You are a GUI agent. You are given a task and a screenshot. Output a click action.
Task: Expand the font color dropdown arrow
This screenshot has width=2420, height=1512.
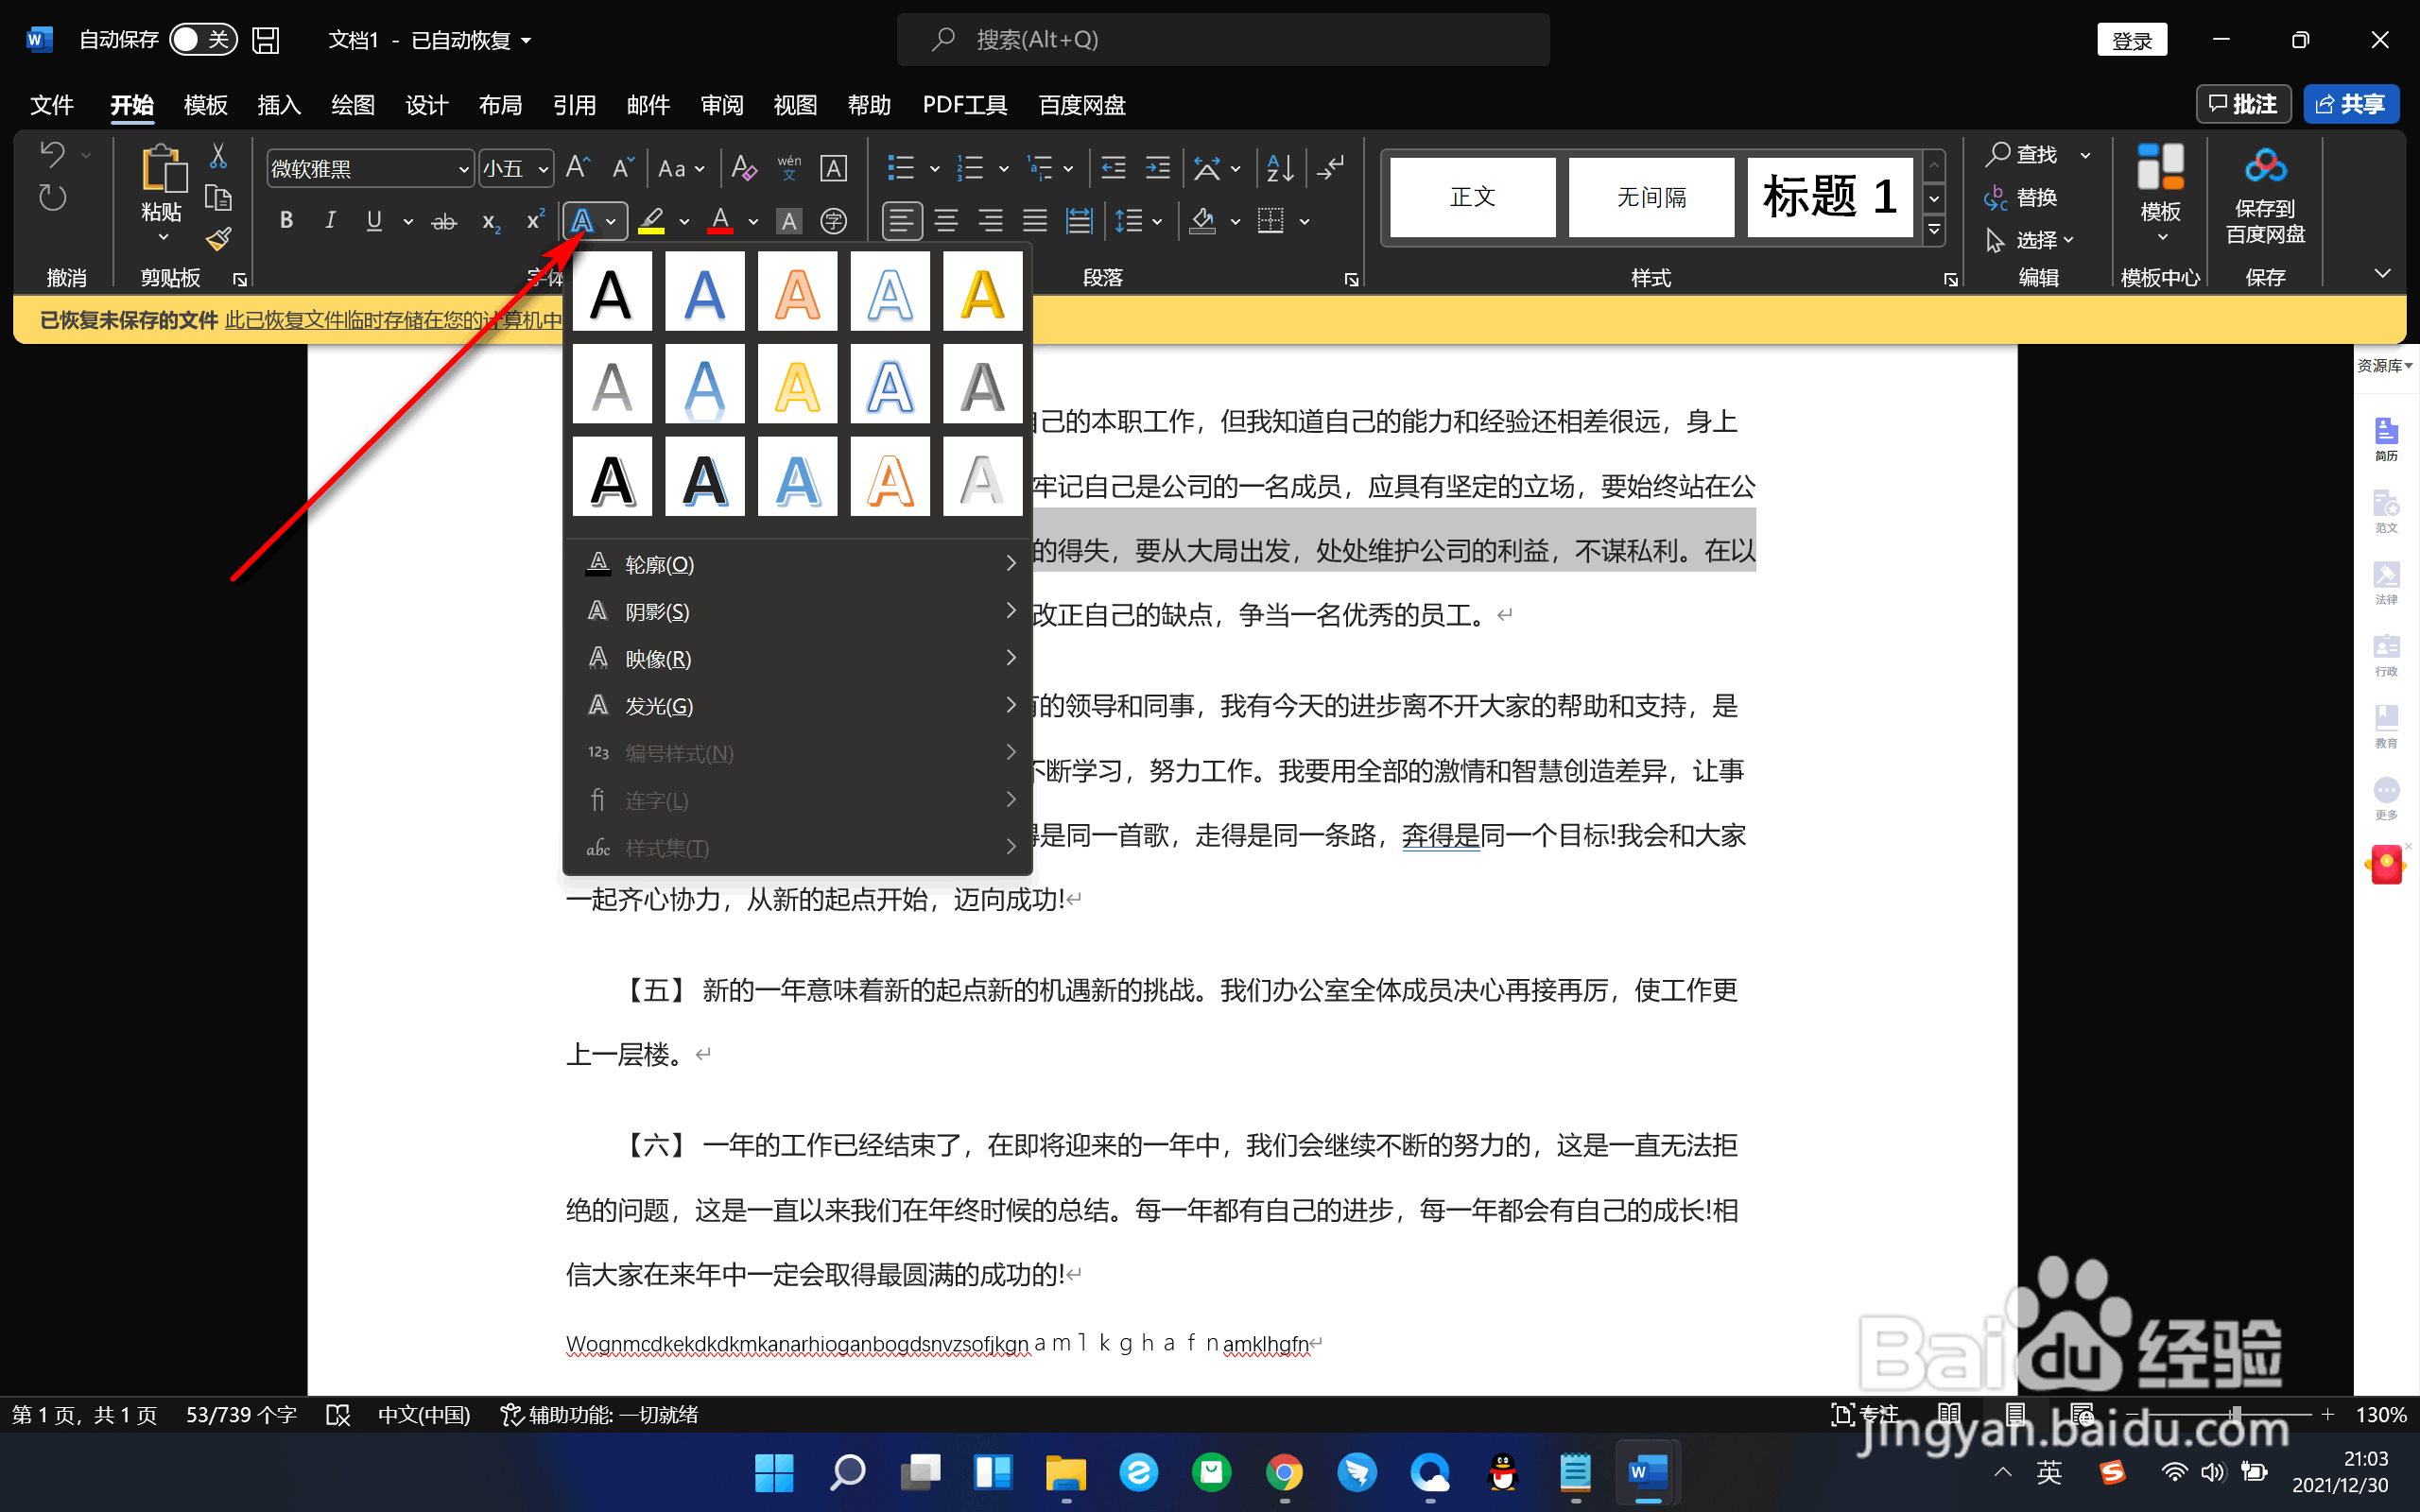pos(753,222)
